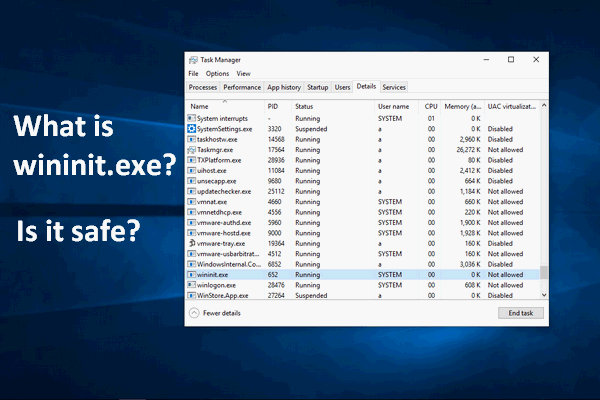600x400 pixels.
Task: Click the wininit.exe process icon
Action: pyautogui.click(x=191, y=274)
